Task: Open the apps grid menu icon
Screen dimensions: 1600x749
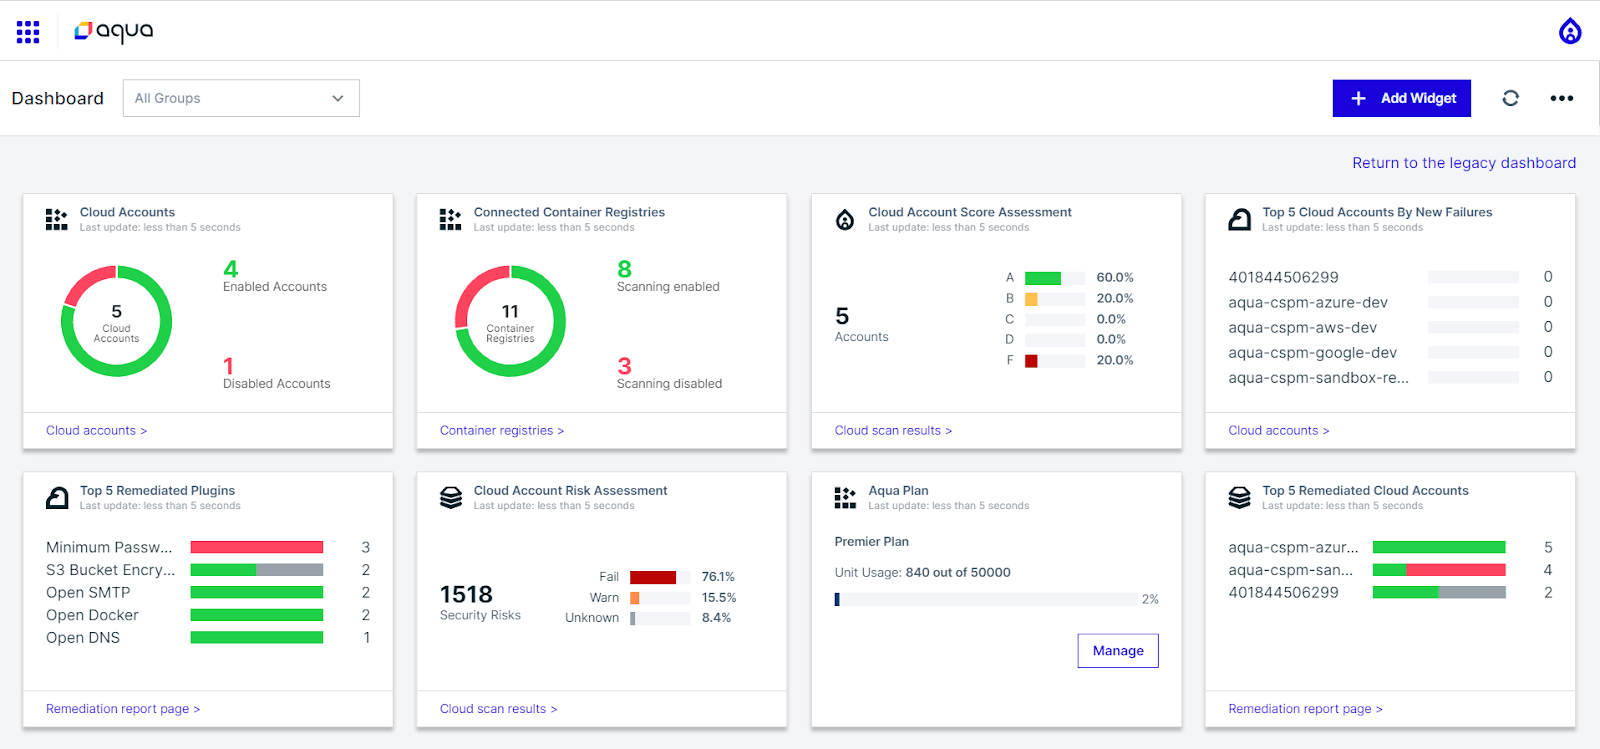Action: point(28,32)
